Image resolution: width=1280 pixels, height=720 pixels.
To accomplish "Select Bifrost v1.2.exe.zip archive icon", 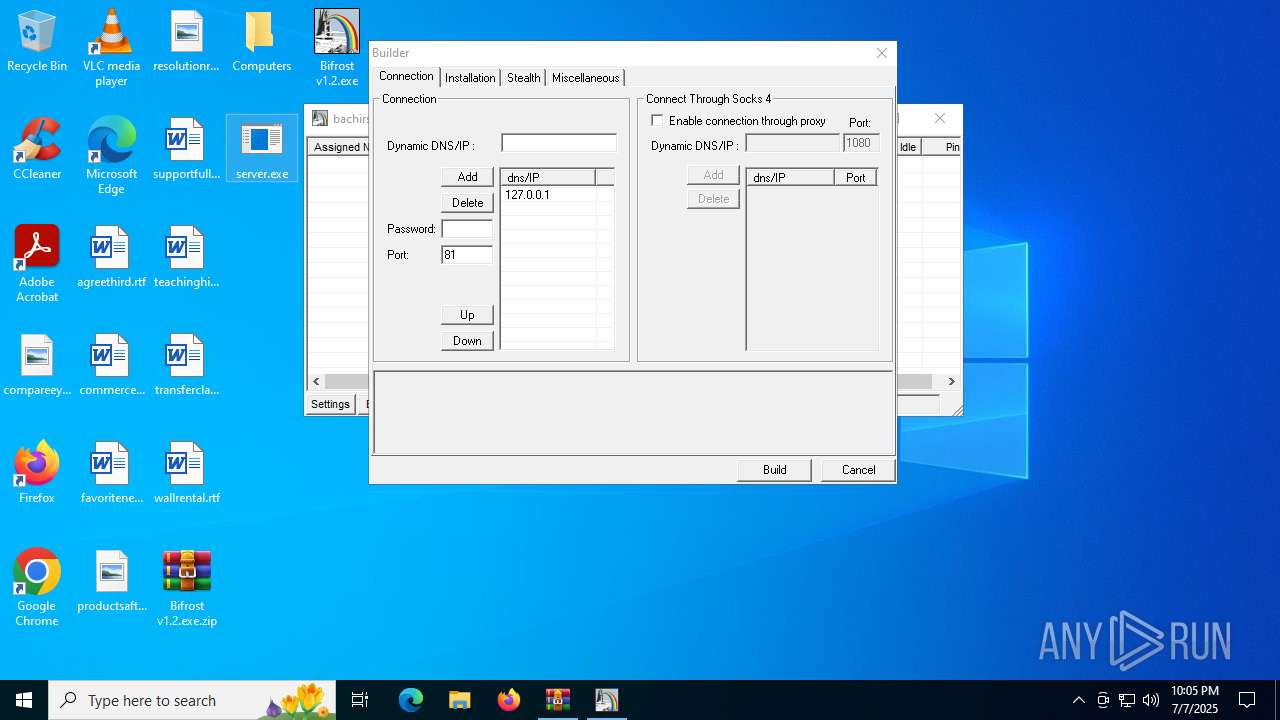I will [x=186, y=588].
